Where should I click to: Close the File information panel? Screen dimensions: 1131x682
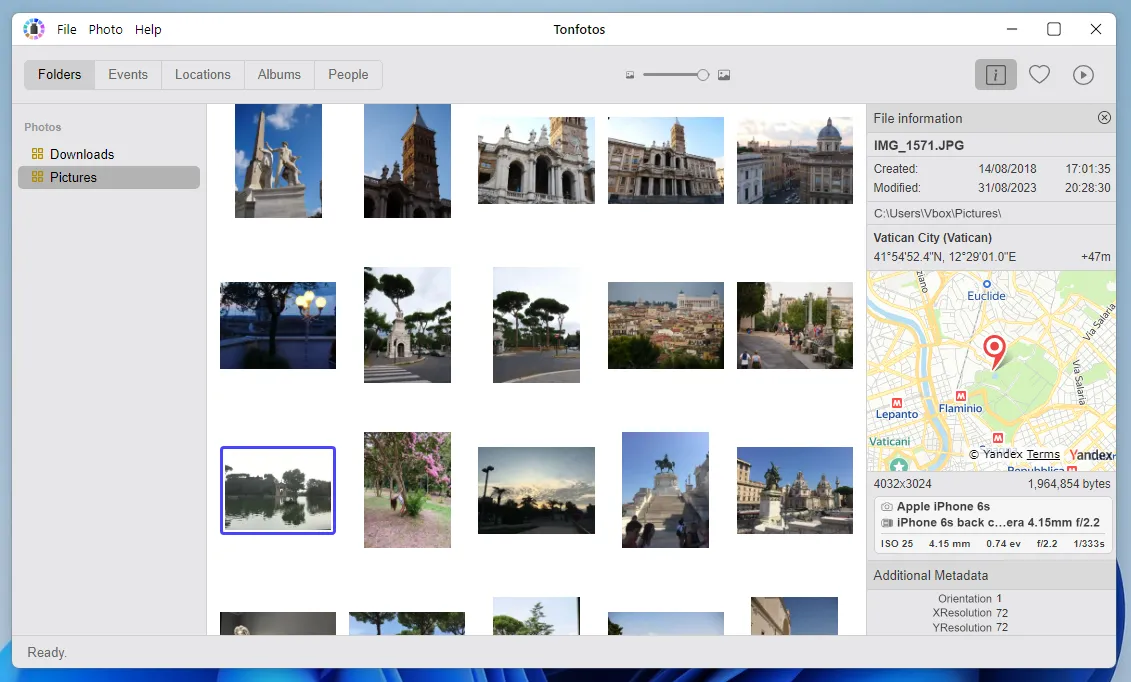pos(1104,118)
